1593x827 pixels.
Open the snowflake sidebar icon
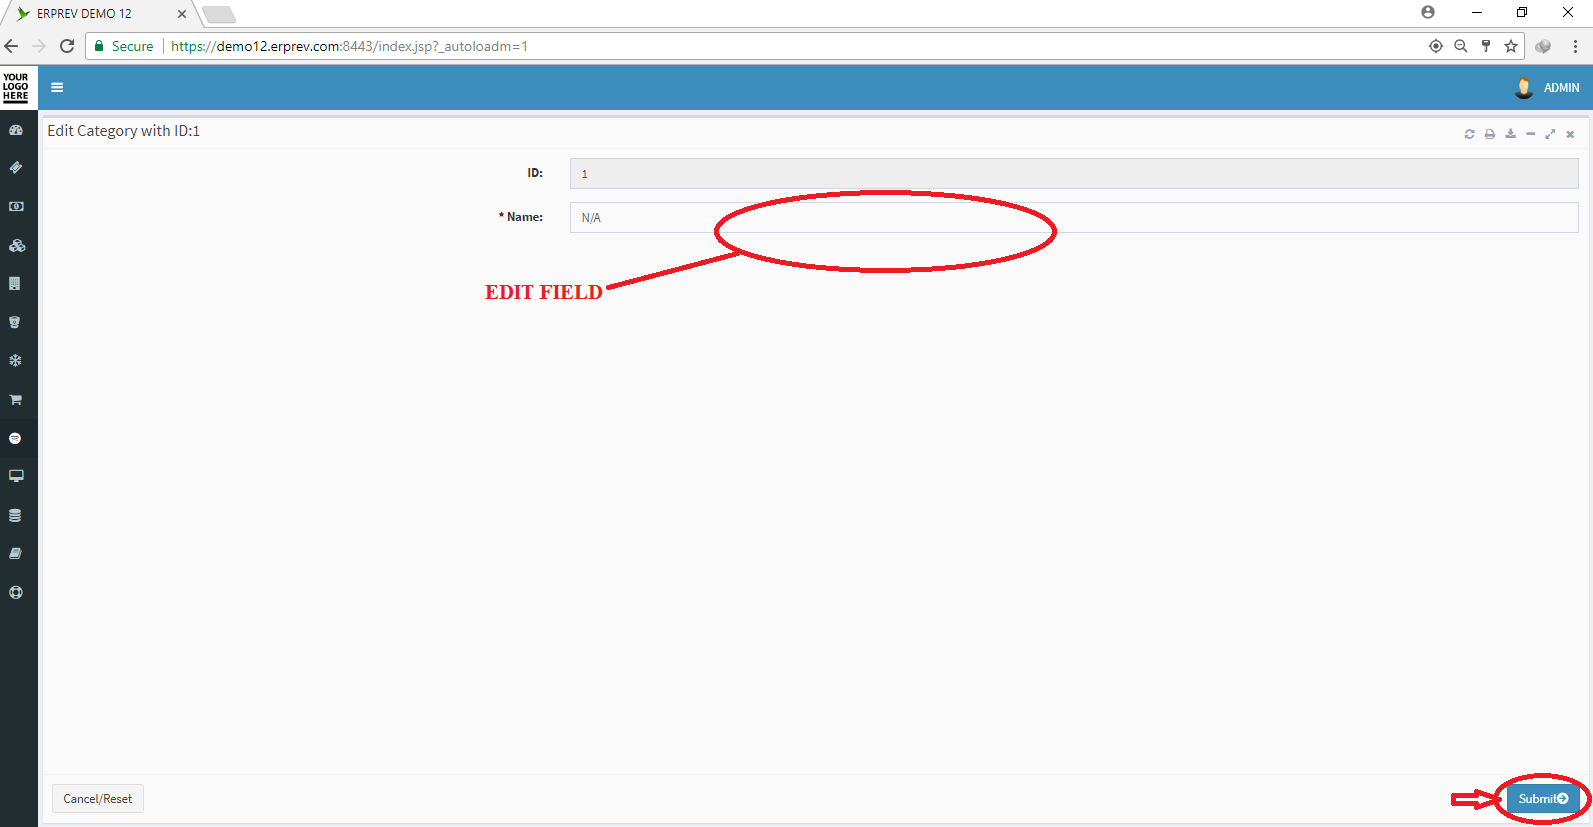(x=15, y=361)
